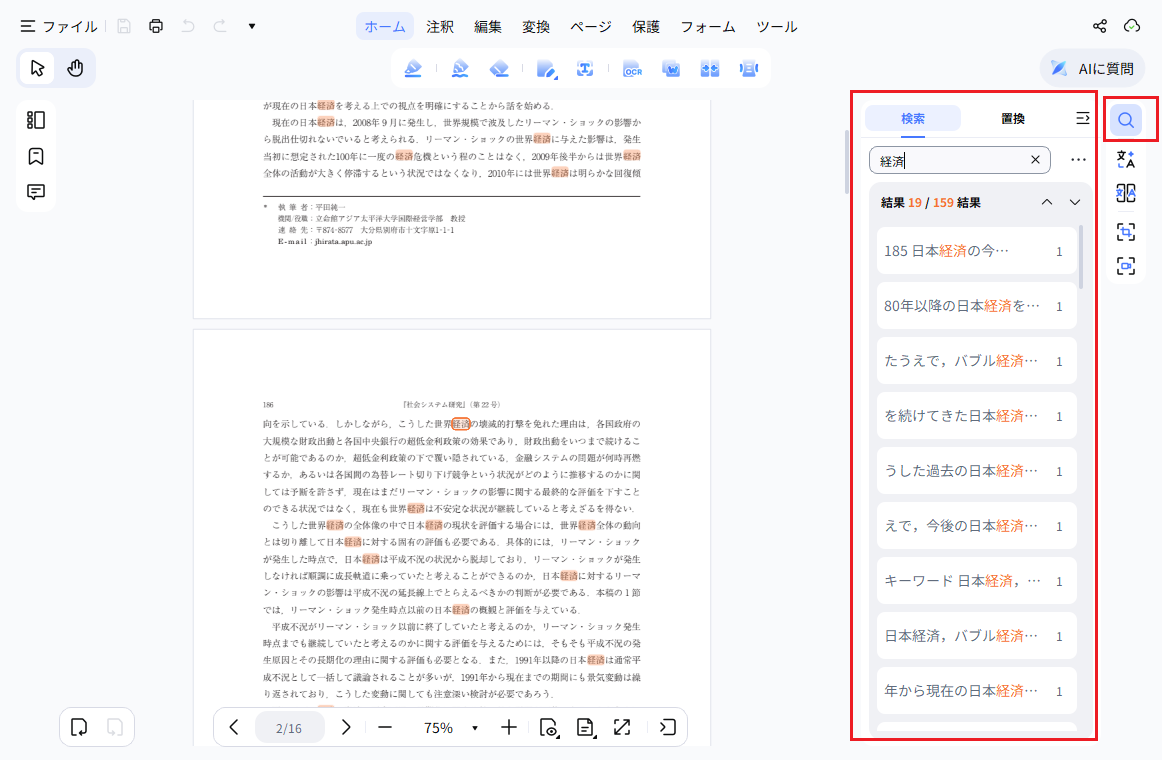The image size is (1162, 760).
Task: Select the highlighter tool
Action: coord(413,69)
